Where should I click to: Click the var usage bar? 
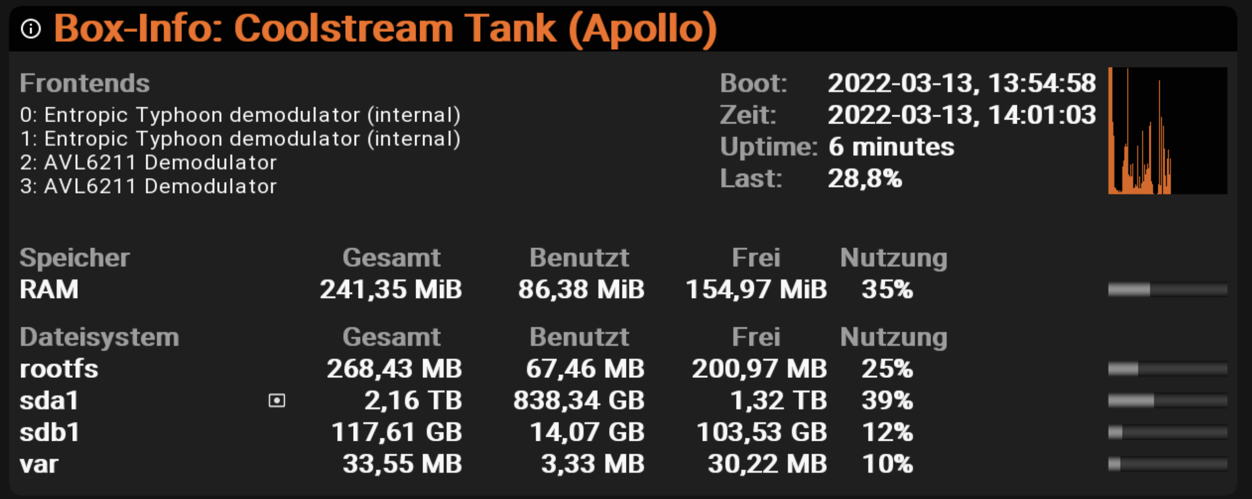tap(1167, 464)
